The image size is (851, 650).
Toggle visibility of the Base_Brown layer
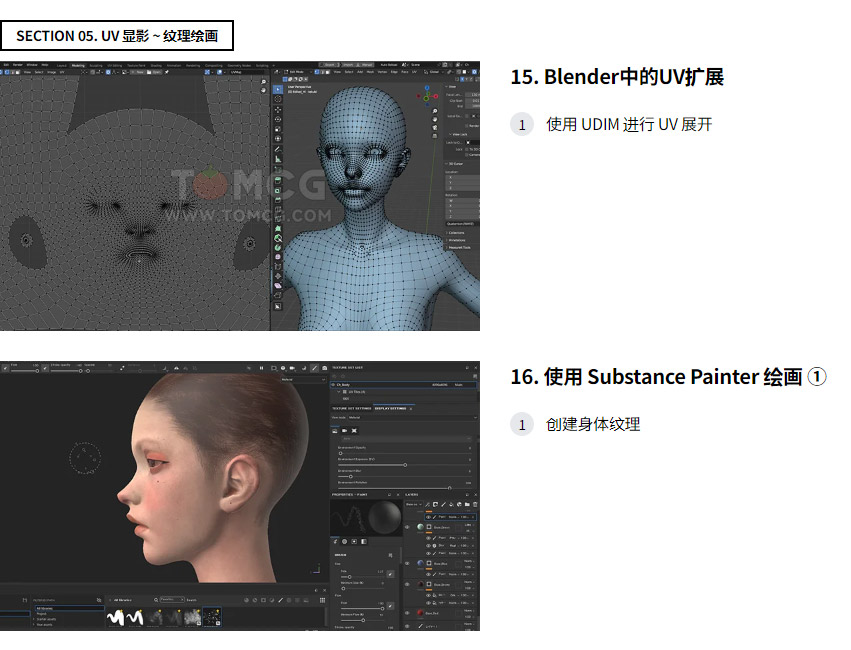click(x=407, y=584)
